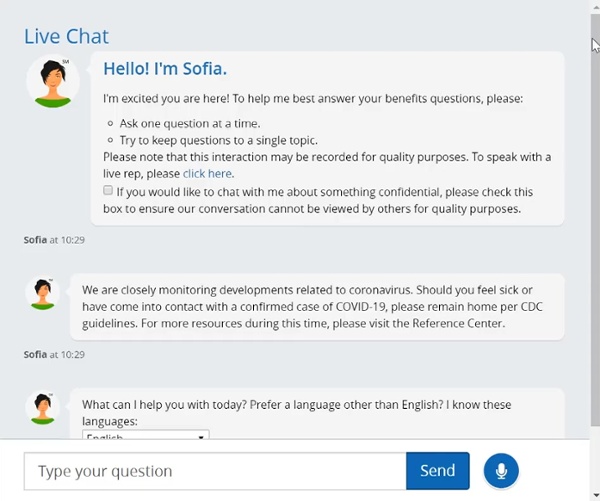The width and height of the screenshot is (600, 501).
Task: Click the 'Ask one question at a time' bullet
Action: coord(188,123)
